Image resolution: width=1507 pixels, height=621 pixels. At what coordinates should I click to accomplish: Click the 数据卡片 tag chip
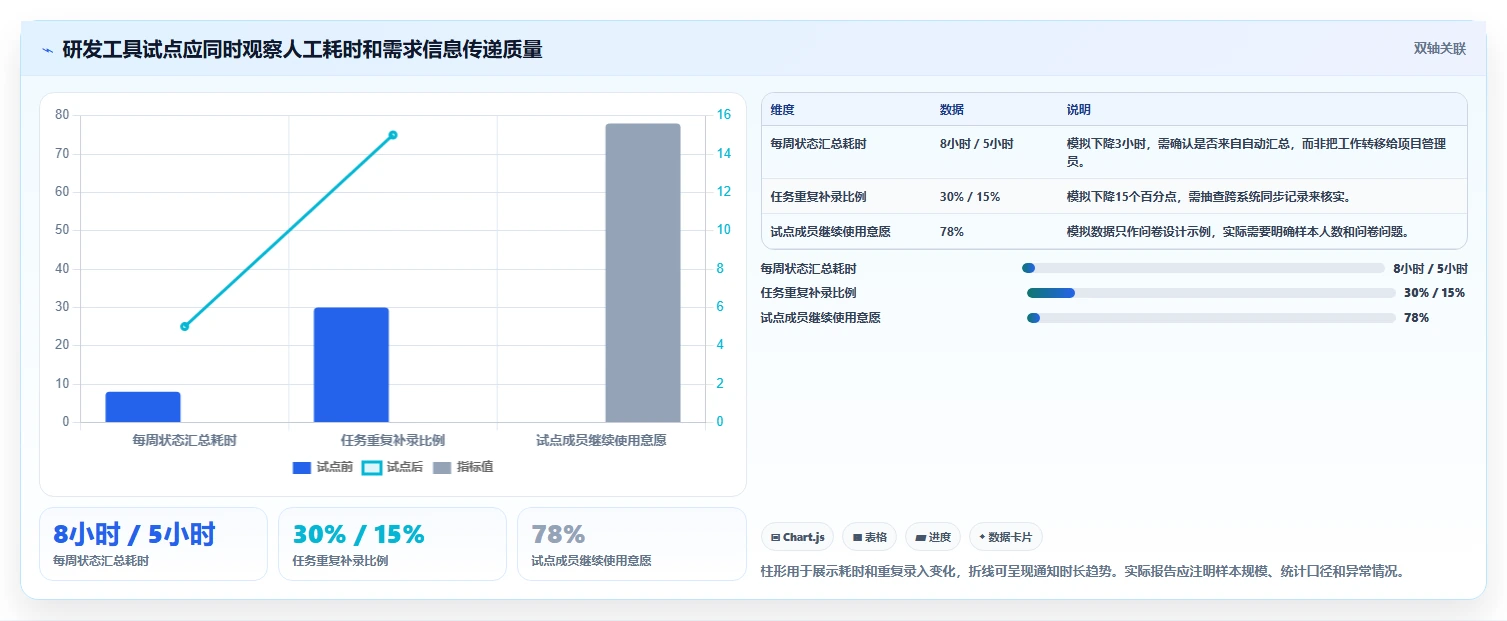[x=1006, y=537]
